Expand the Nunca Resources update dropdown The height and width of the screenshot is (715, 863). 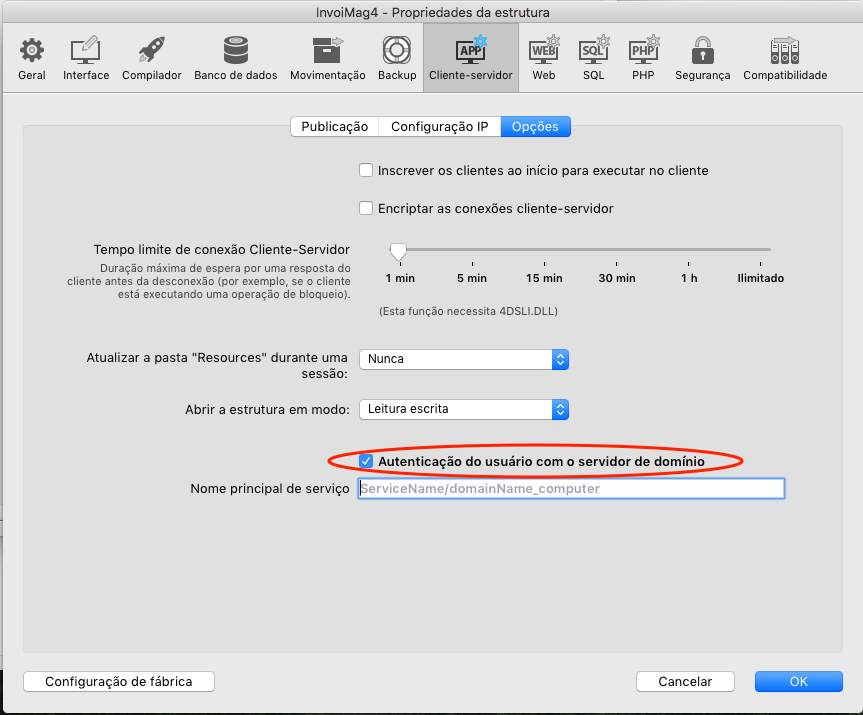coord(464,359)
